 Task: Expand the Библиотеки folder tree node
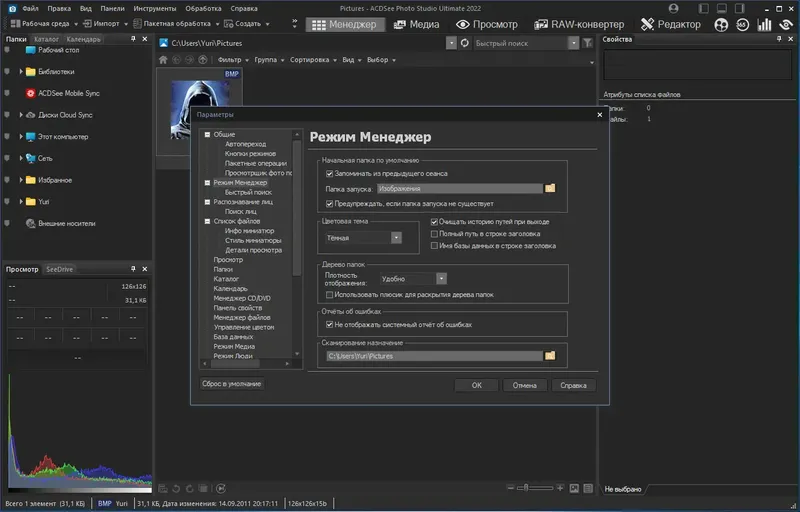pos(21,72)
